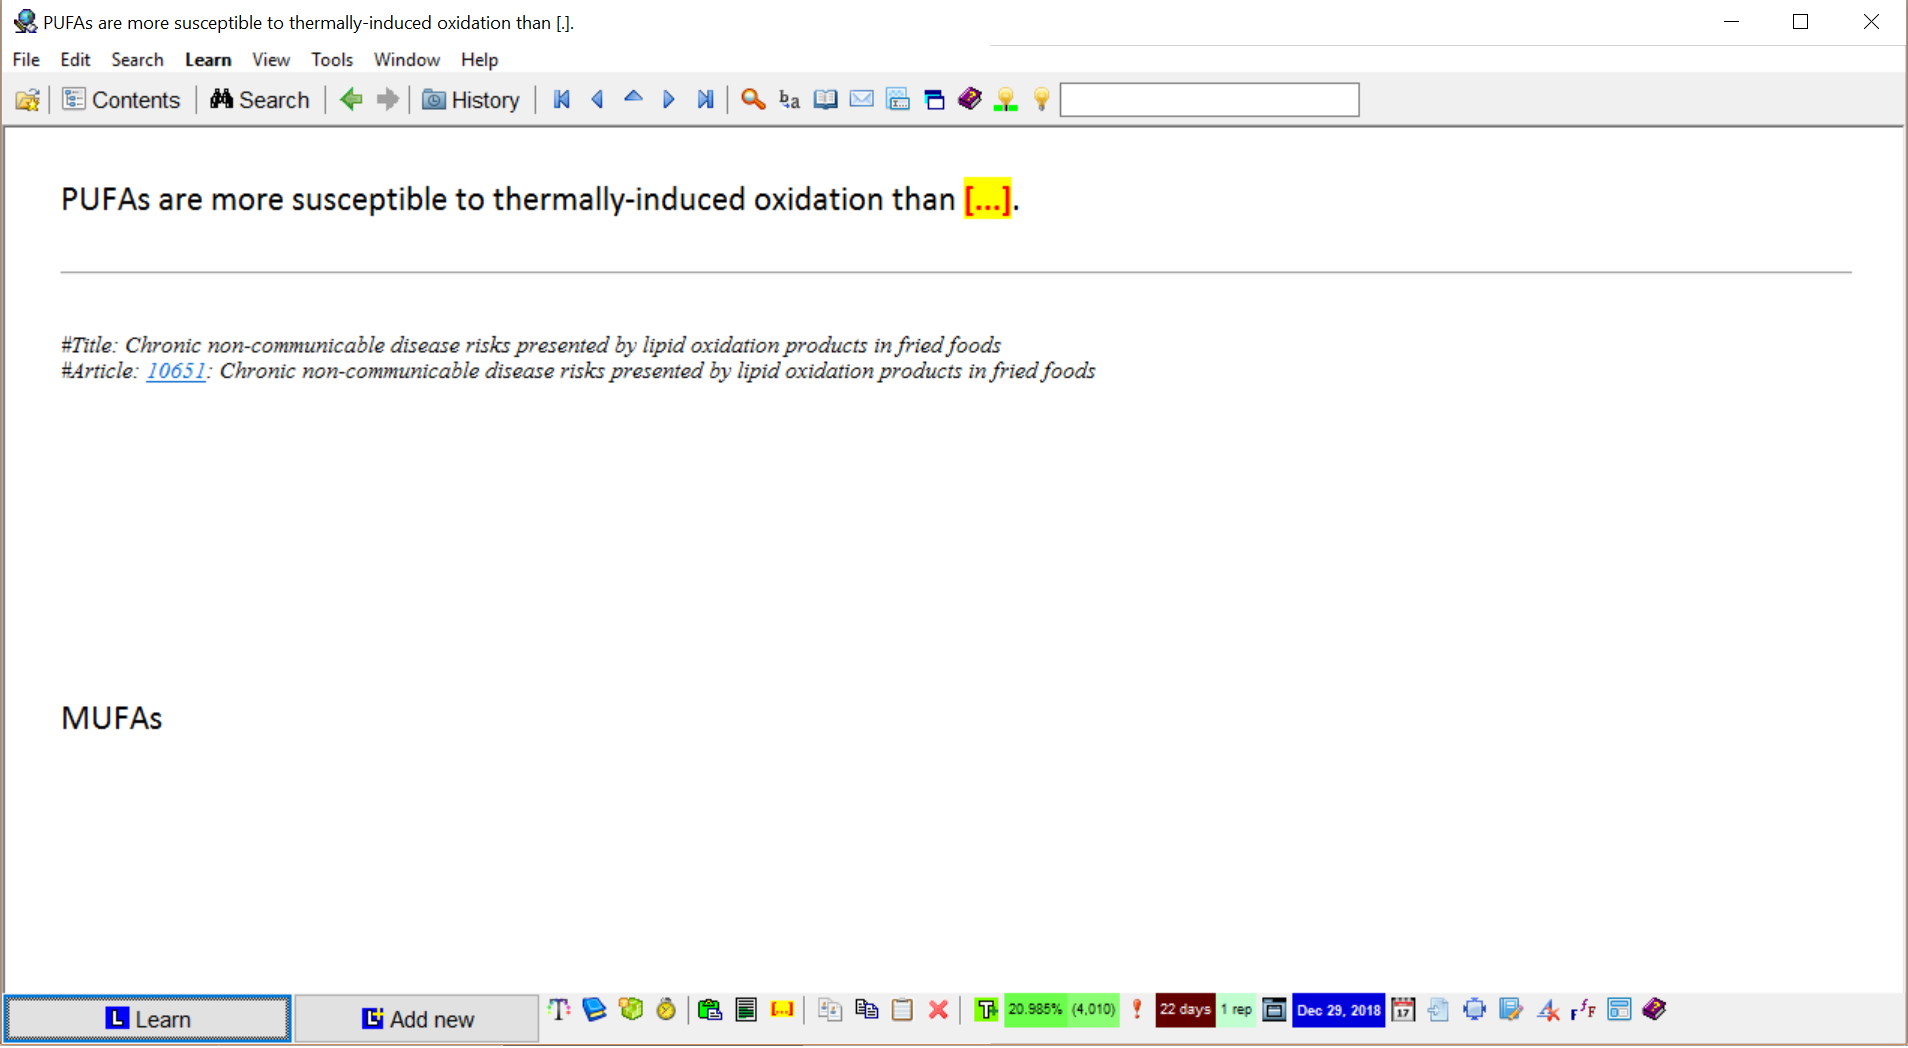Open the Tools menu

coord(332,60)
